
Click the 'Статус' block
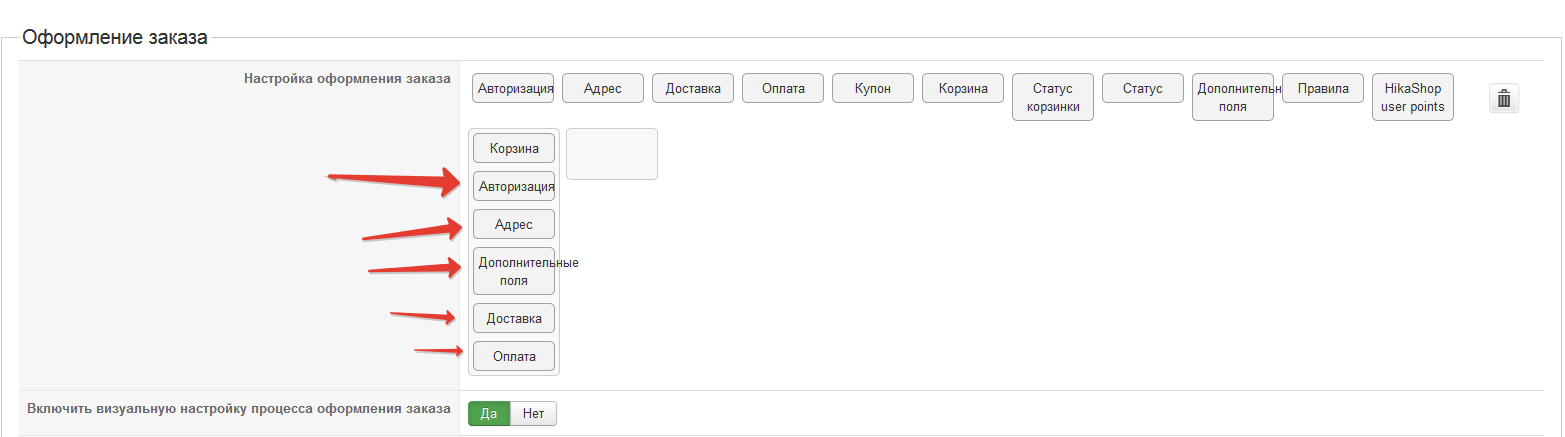click(1143, 88)
